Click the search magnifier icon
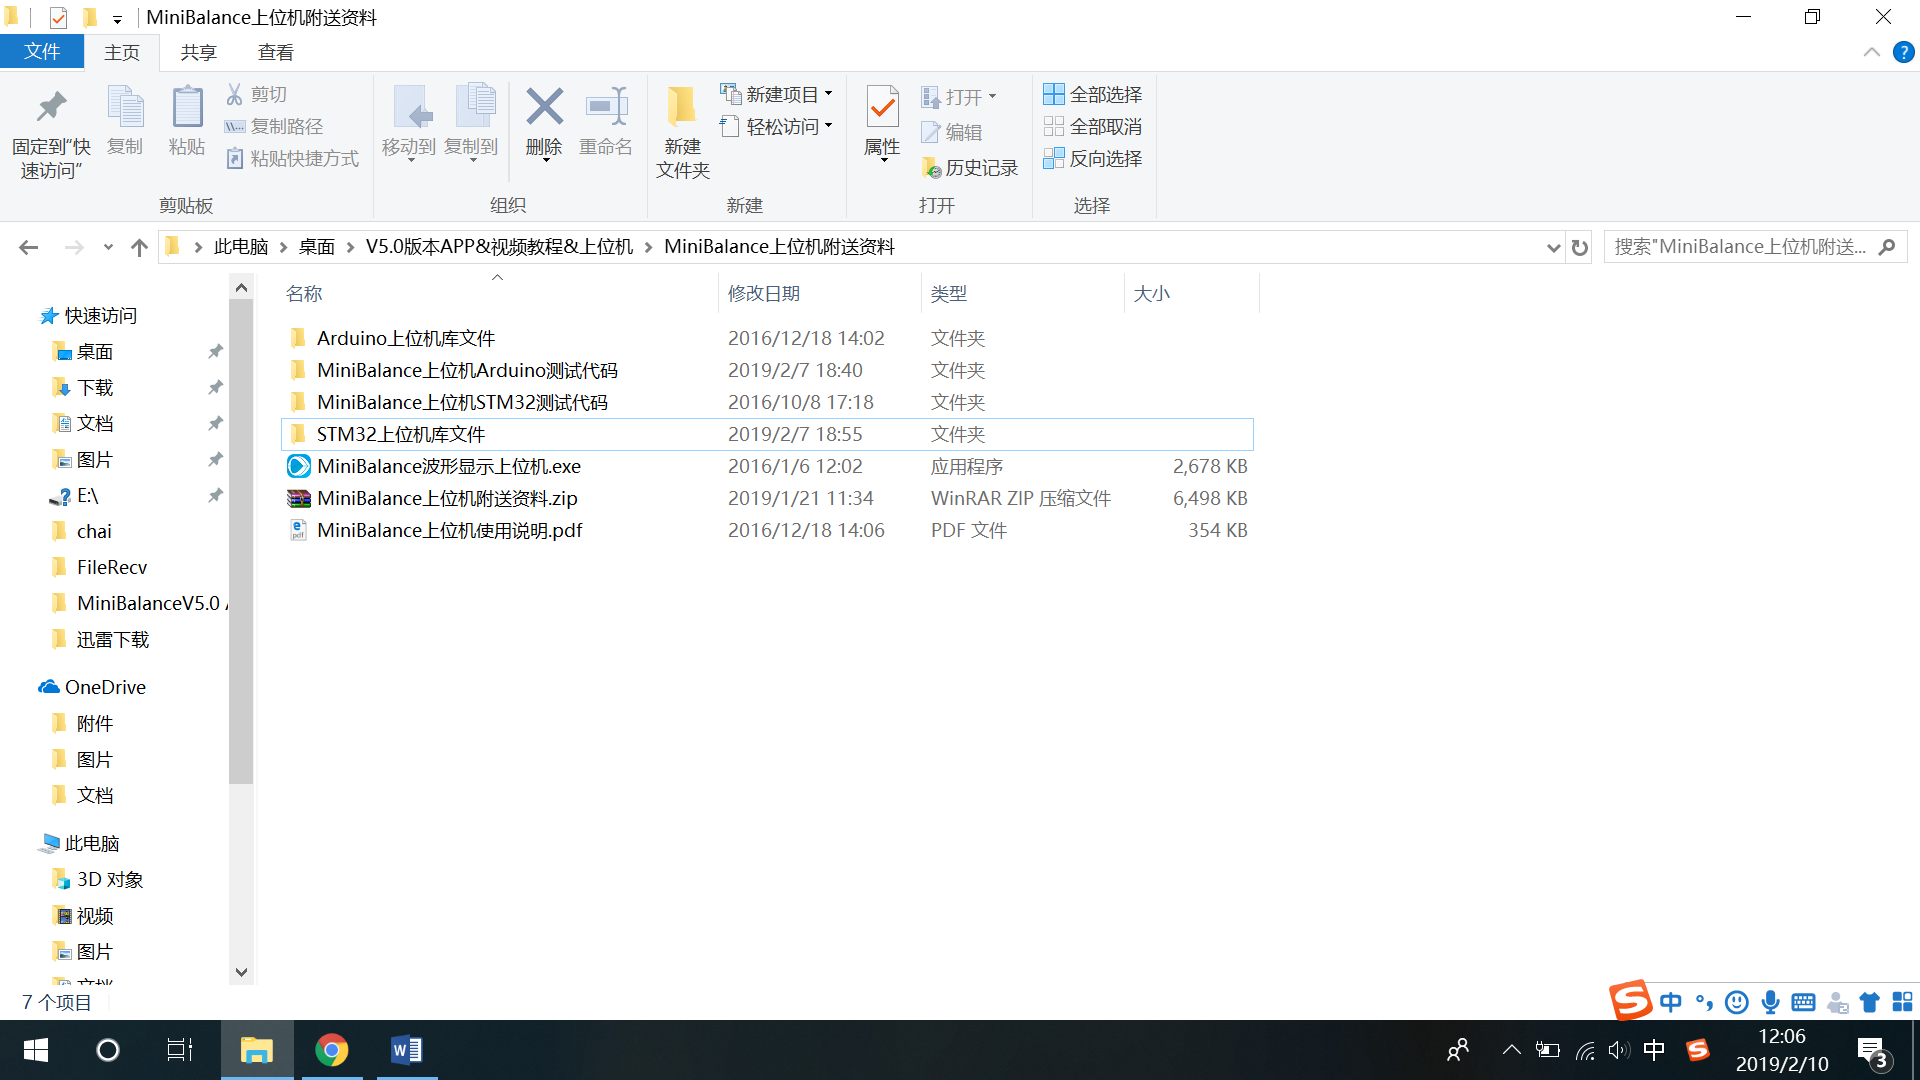 pyautogui.click(x=1887, y=246)
